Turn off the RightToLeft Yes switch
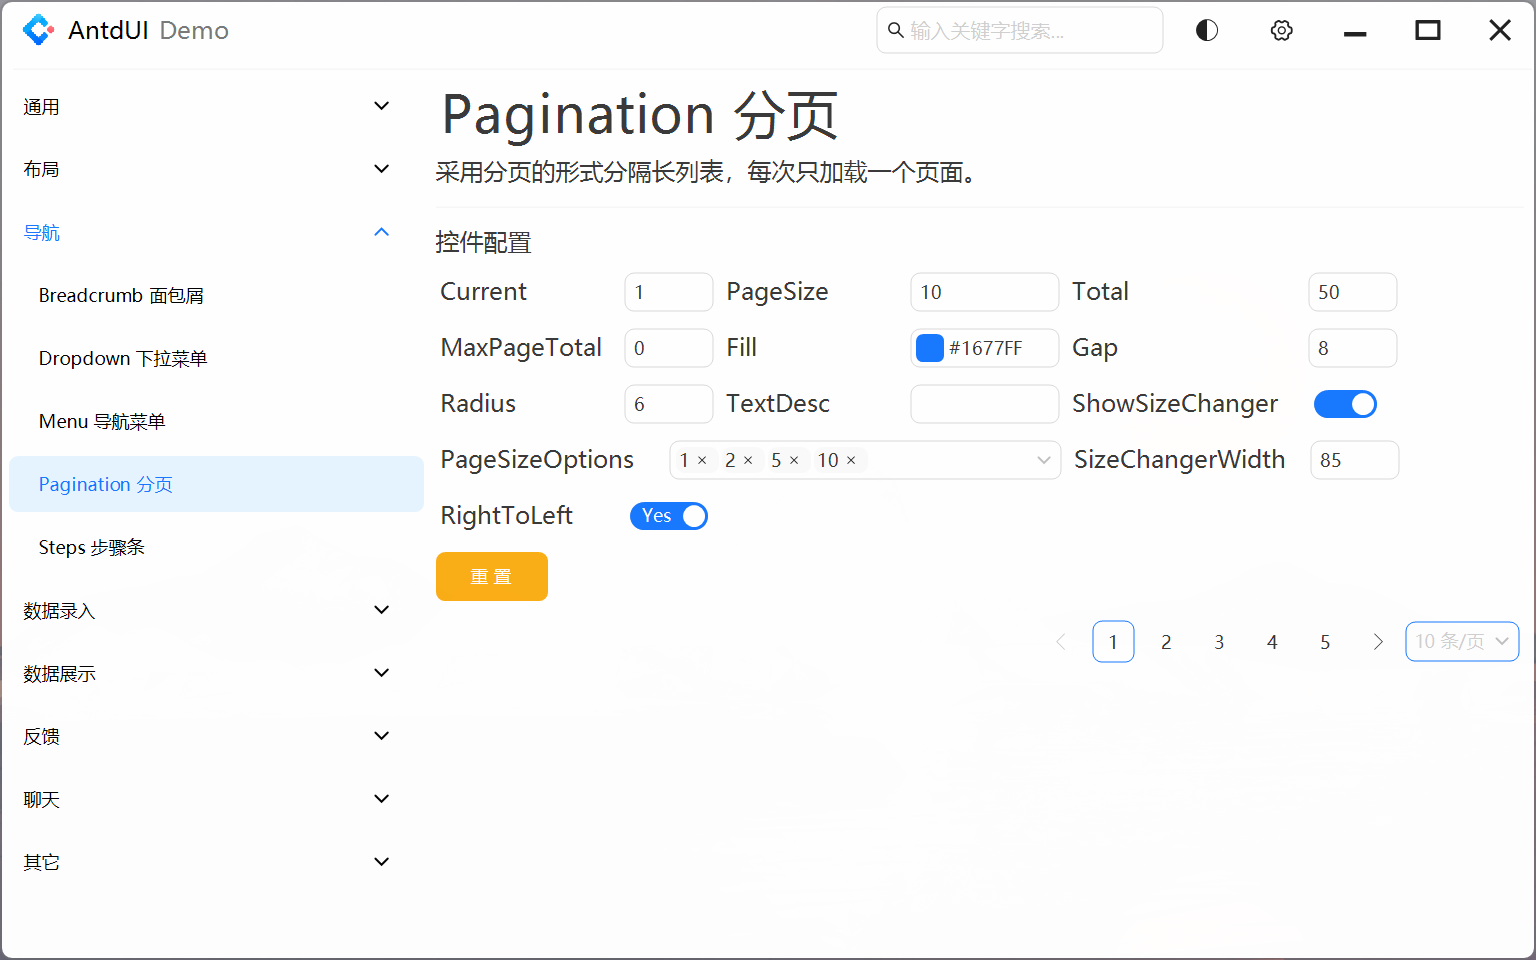Screen dimensions: 1536x960 (x=669, y=516)
